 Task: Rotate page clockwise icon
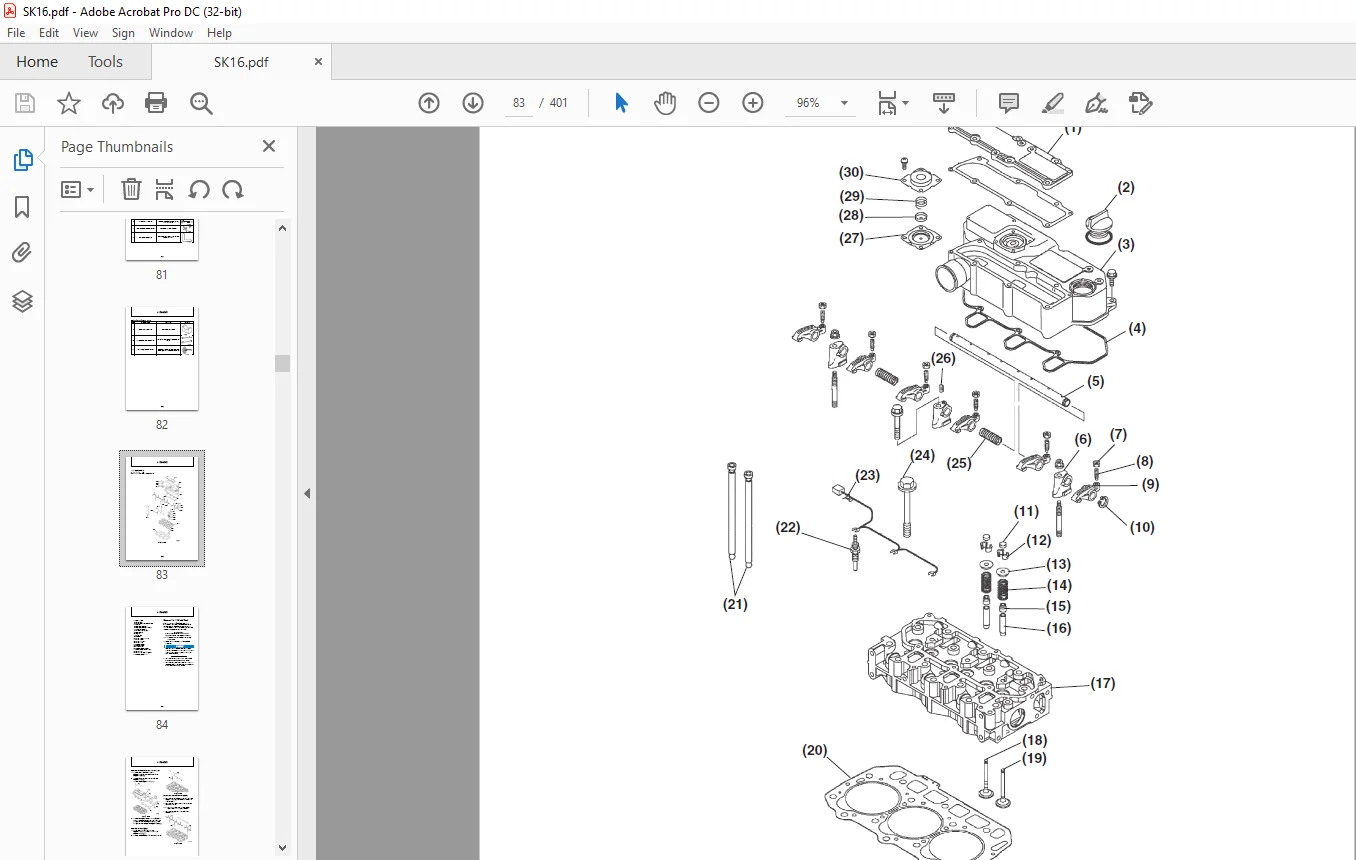coord(233,189)
